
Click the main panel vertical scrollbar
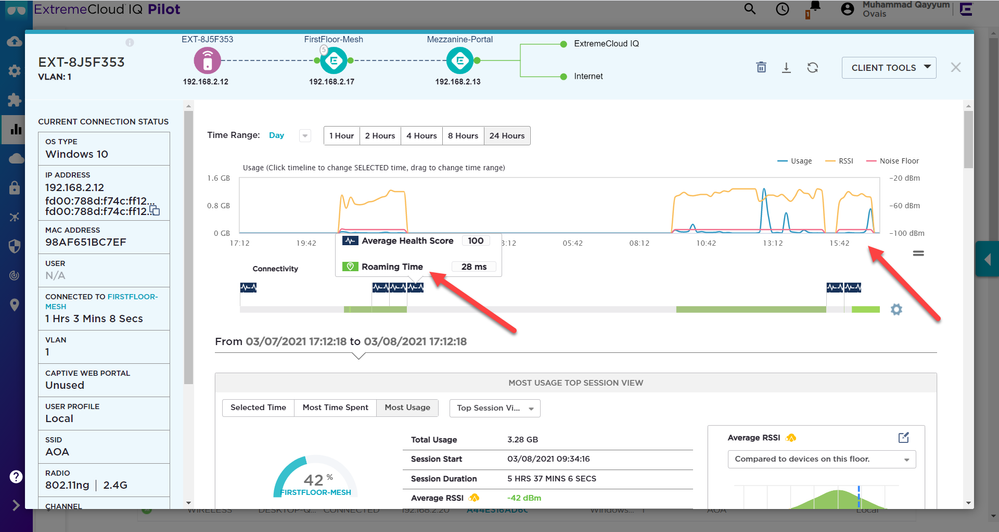[968, 140]
